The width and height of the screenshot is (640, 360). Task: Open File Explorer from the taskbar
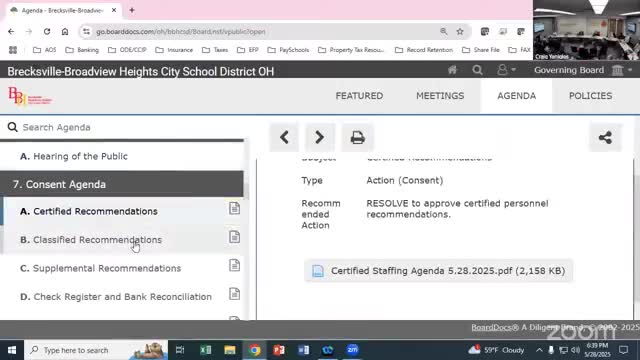click(230, 350)
